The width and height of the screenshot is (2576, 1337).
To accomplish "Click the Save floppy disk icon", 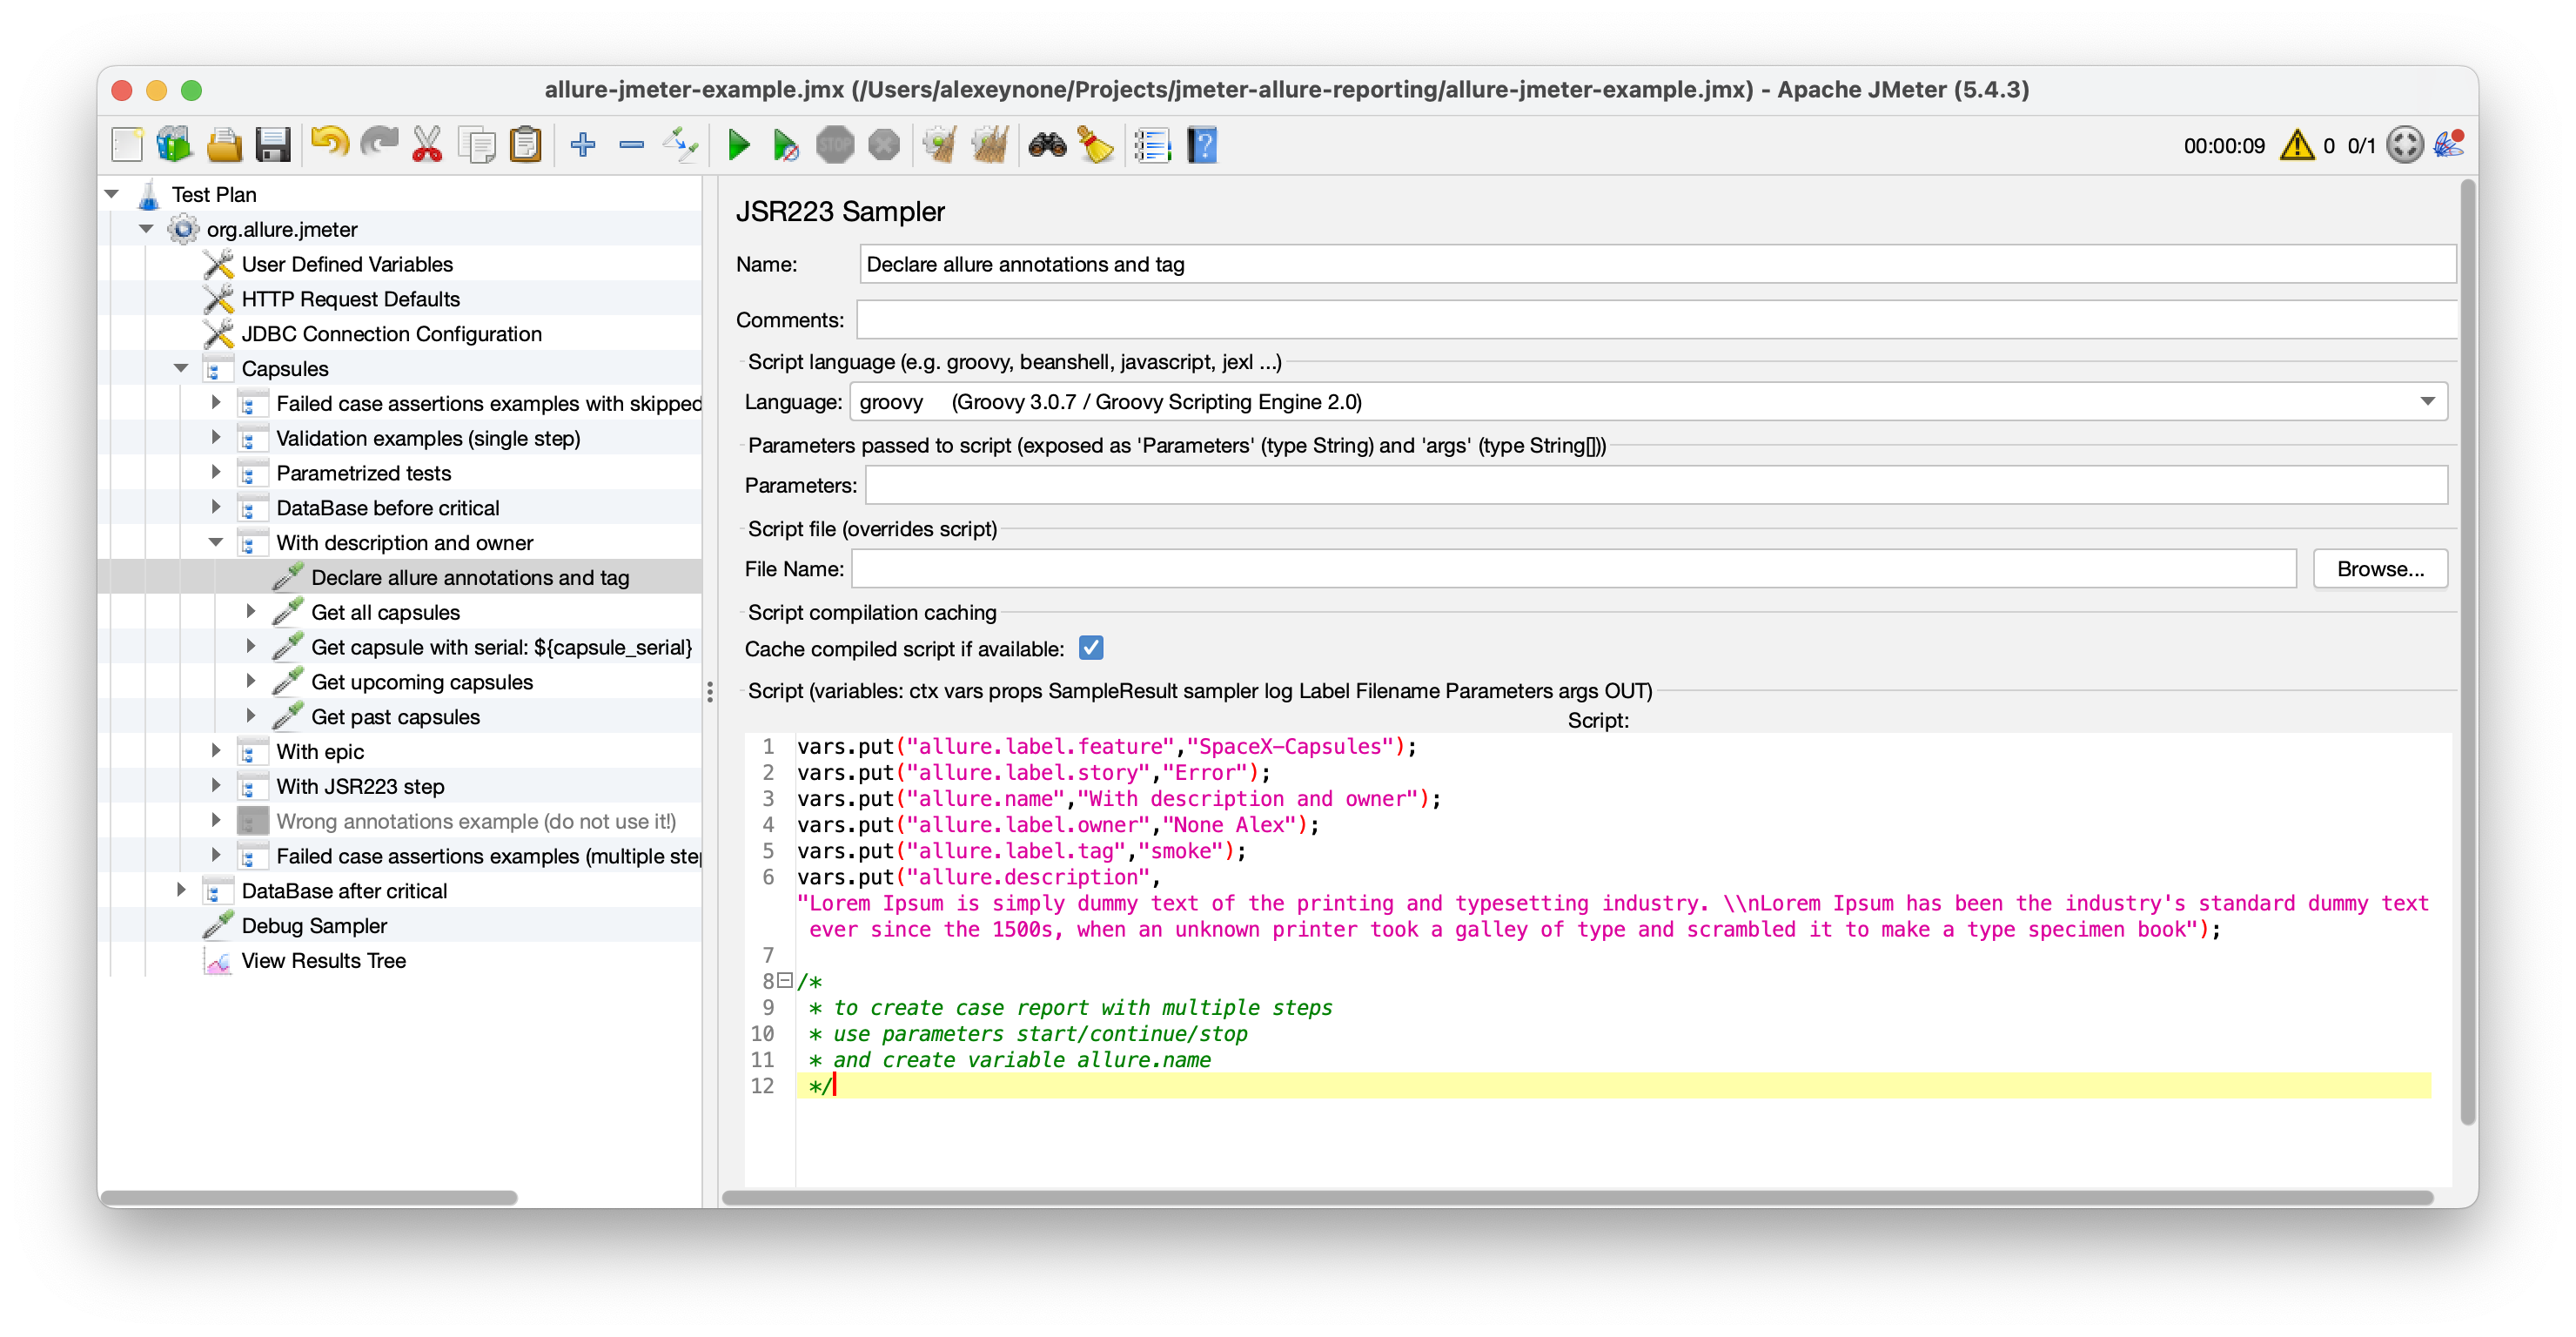I will pyautogui.click(x=272, y=146).
